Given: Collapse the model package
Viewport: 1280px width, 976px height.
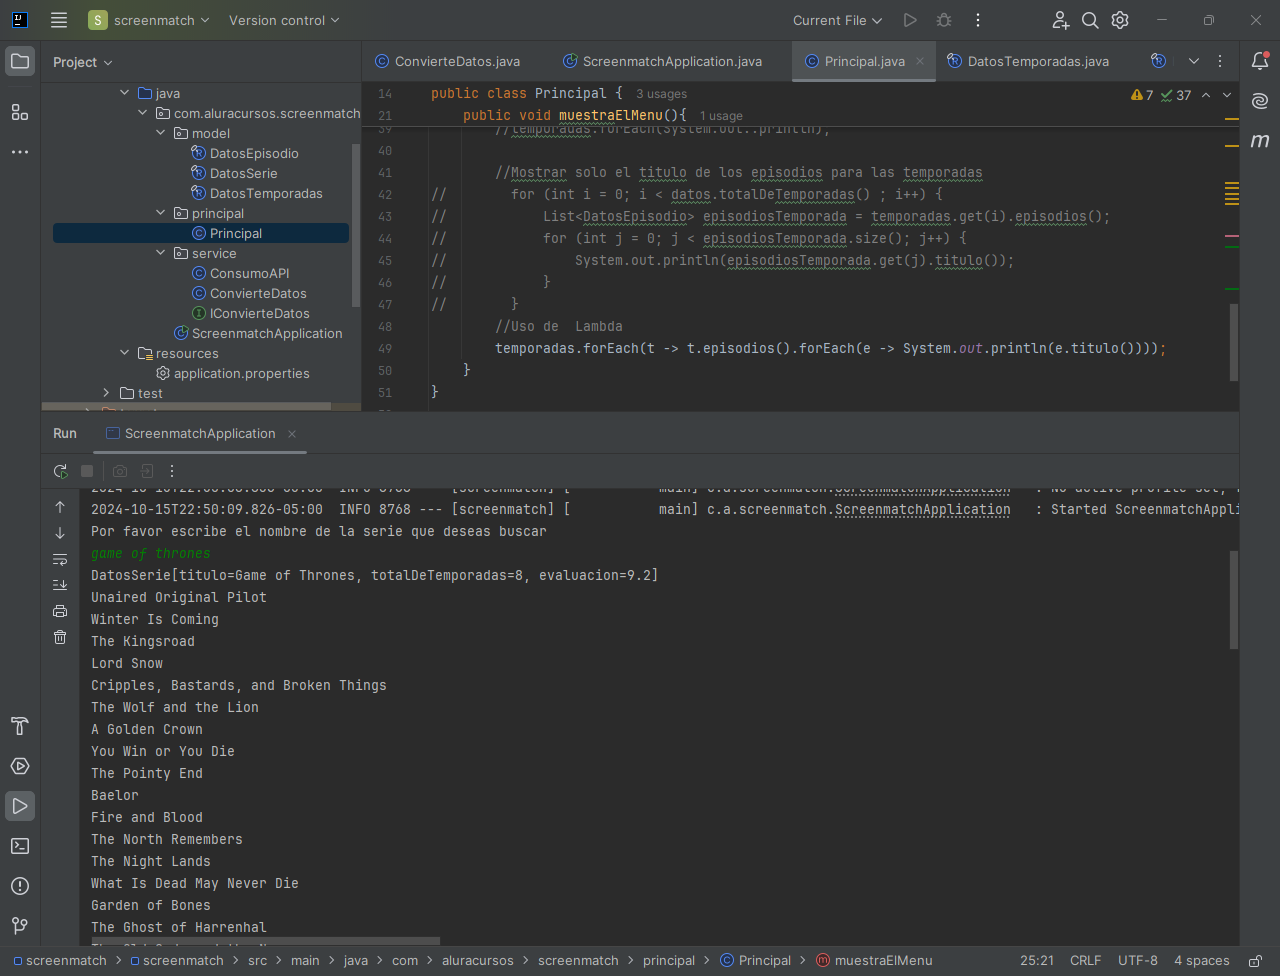Looking at the screenshot, I should pyautogui.click(x=161, y=133).
